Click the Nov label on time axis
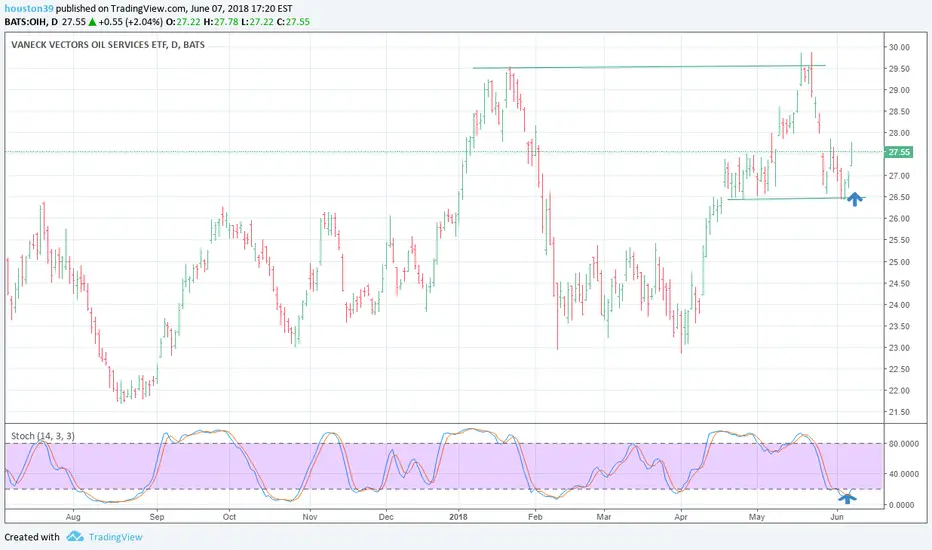 310,517
